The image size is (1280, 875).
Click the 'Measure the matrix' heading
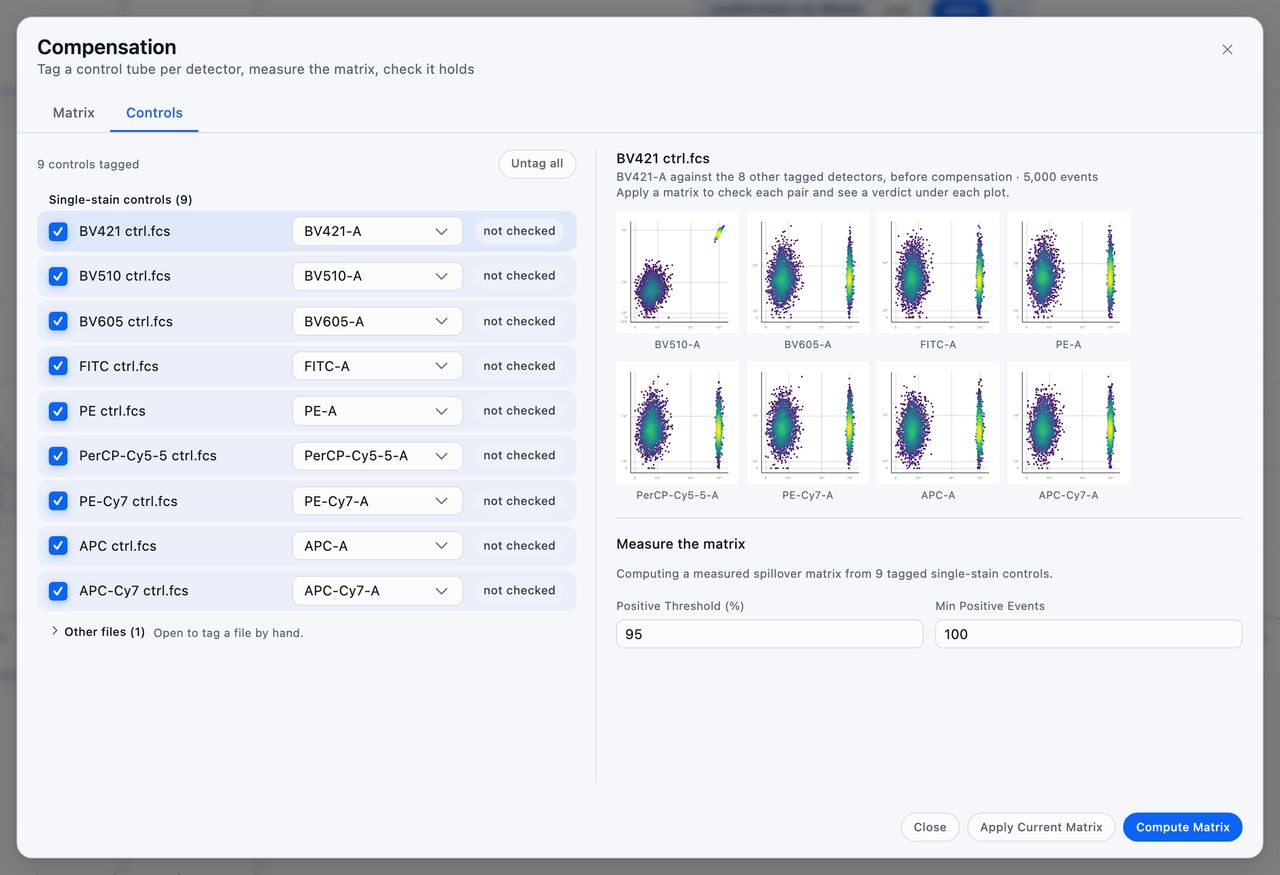tap(681, 544)
